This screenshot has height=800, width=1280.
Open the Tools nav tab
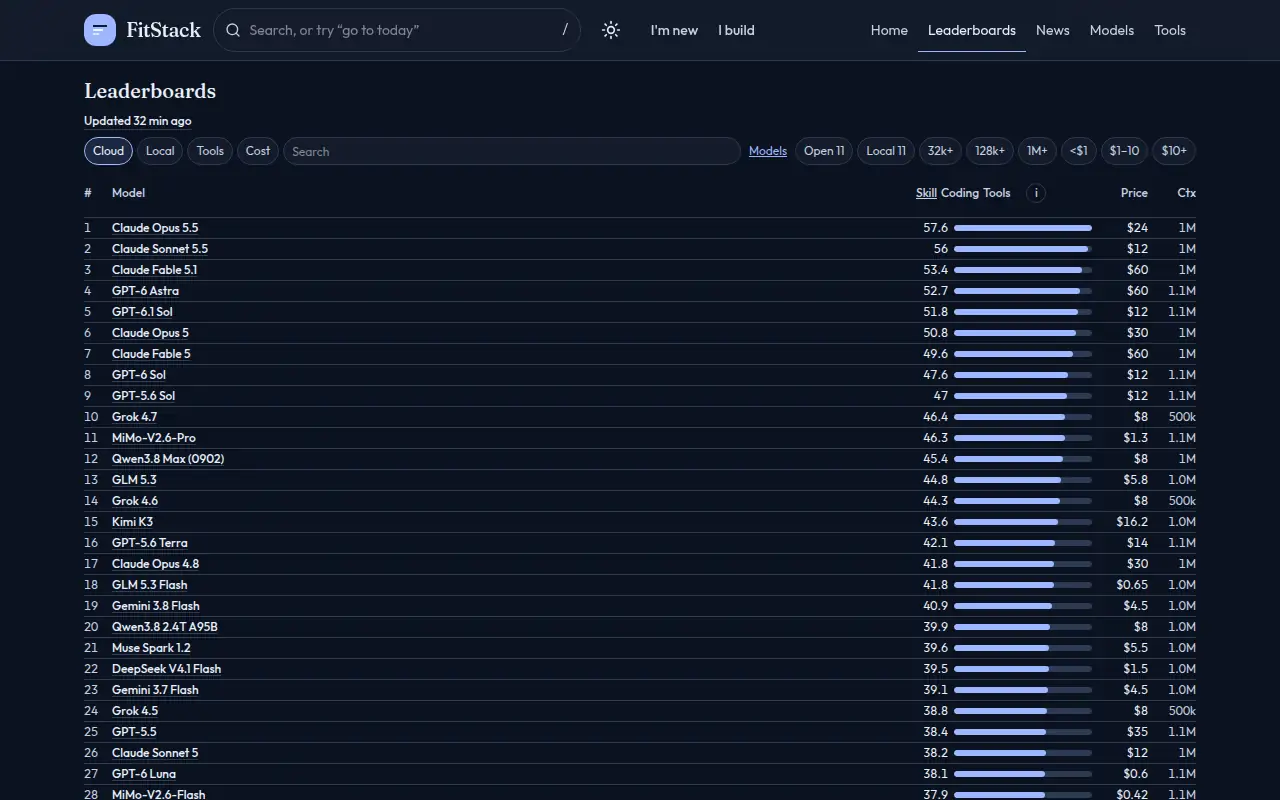point(1170,30)
